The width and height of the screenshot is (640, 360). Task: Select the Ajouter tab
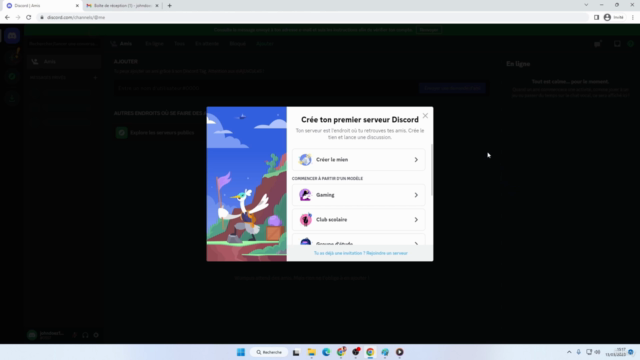point(264,44)
